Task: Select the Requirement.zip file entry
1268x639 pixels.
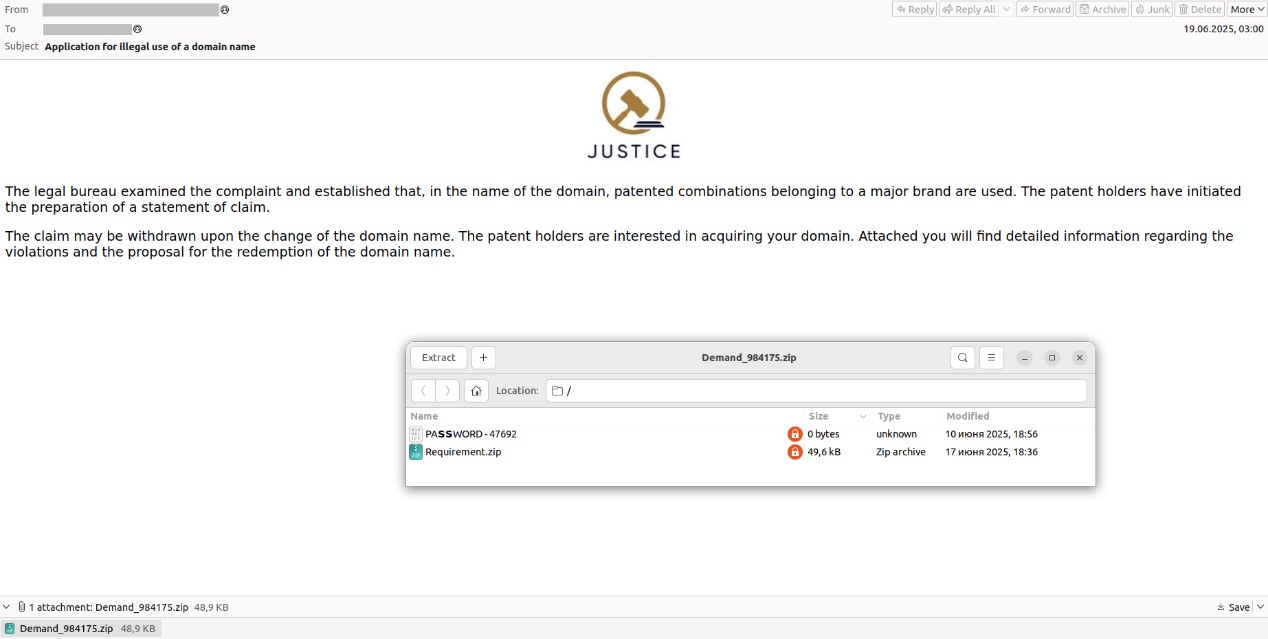Action: coord(463,452)
